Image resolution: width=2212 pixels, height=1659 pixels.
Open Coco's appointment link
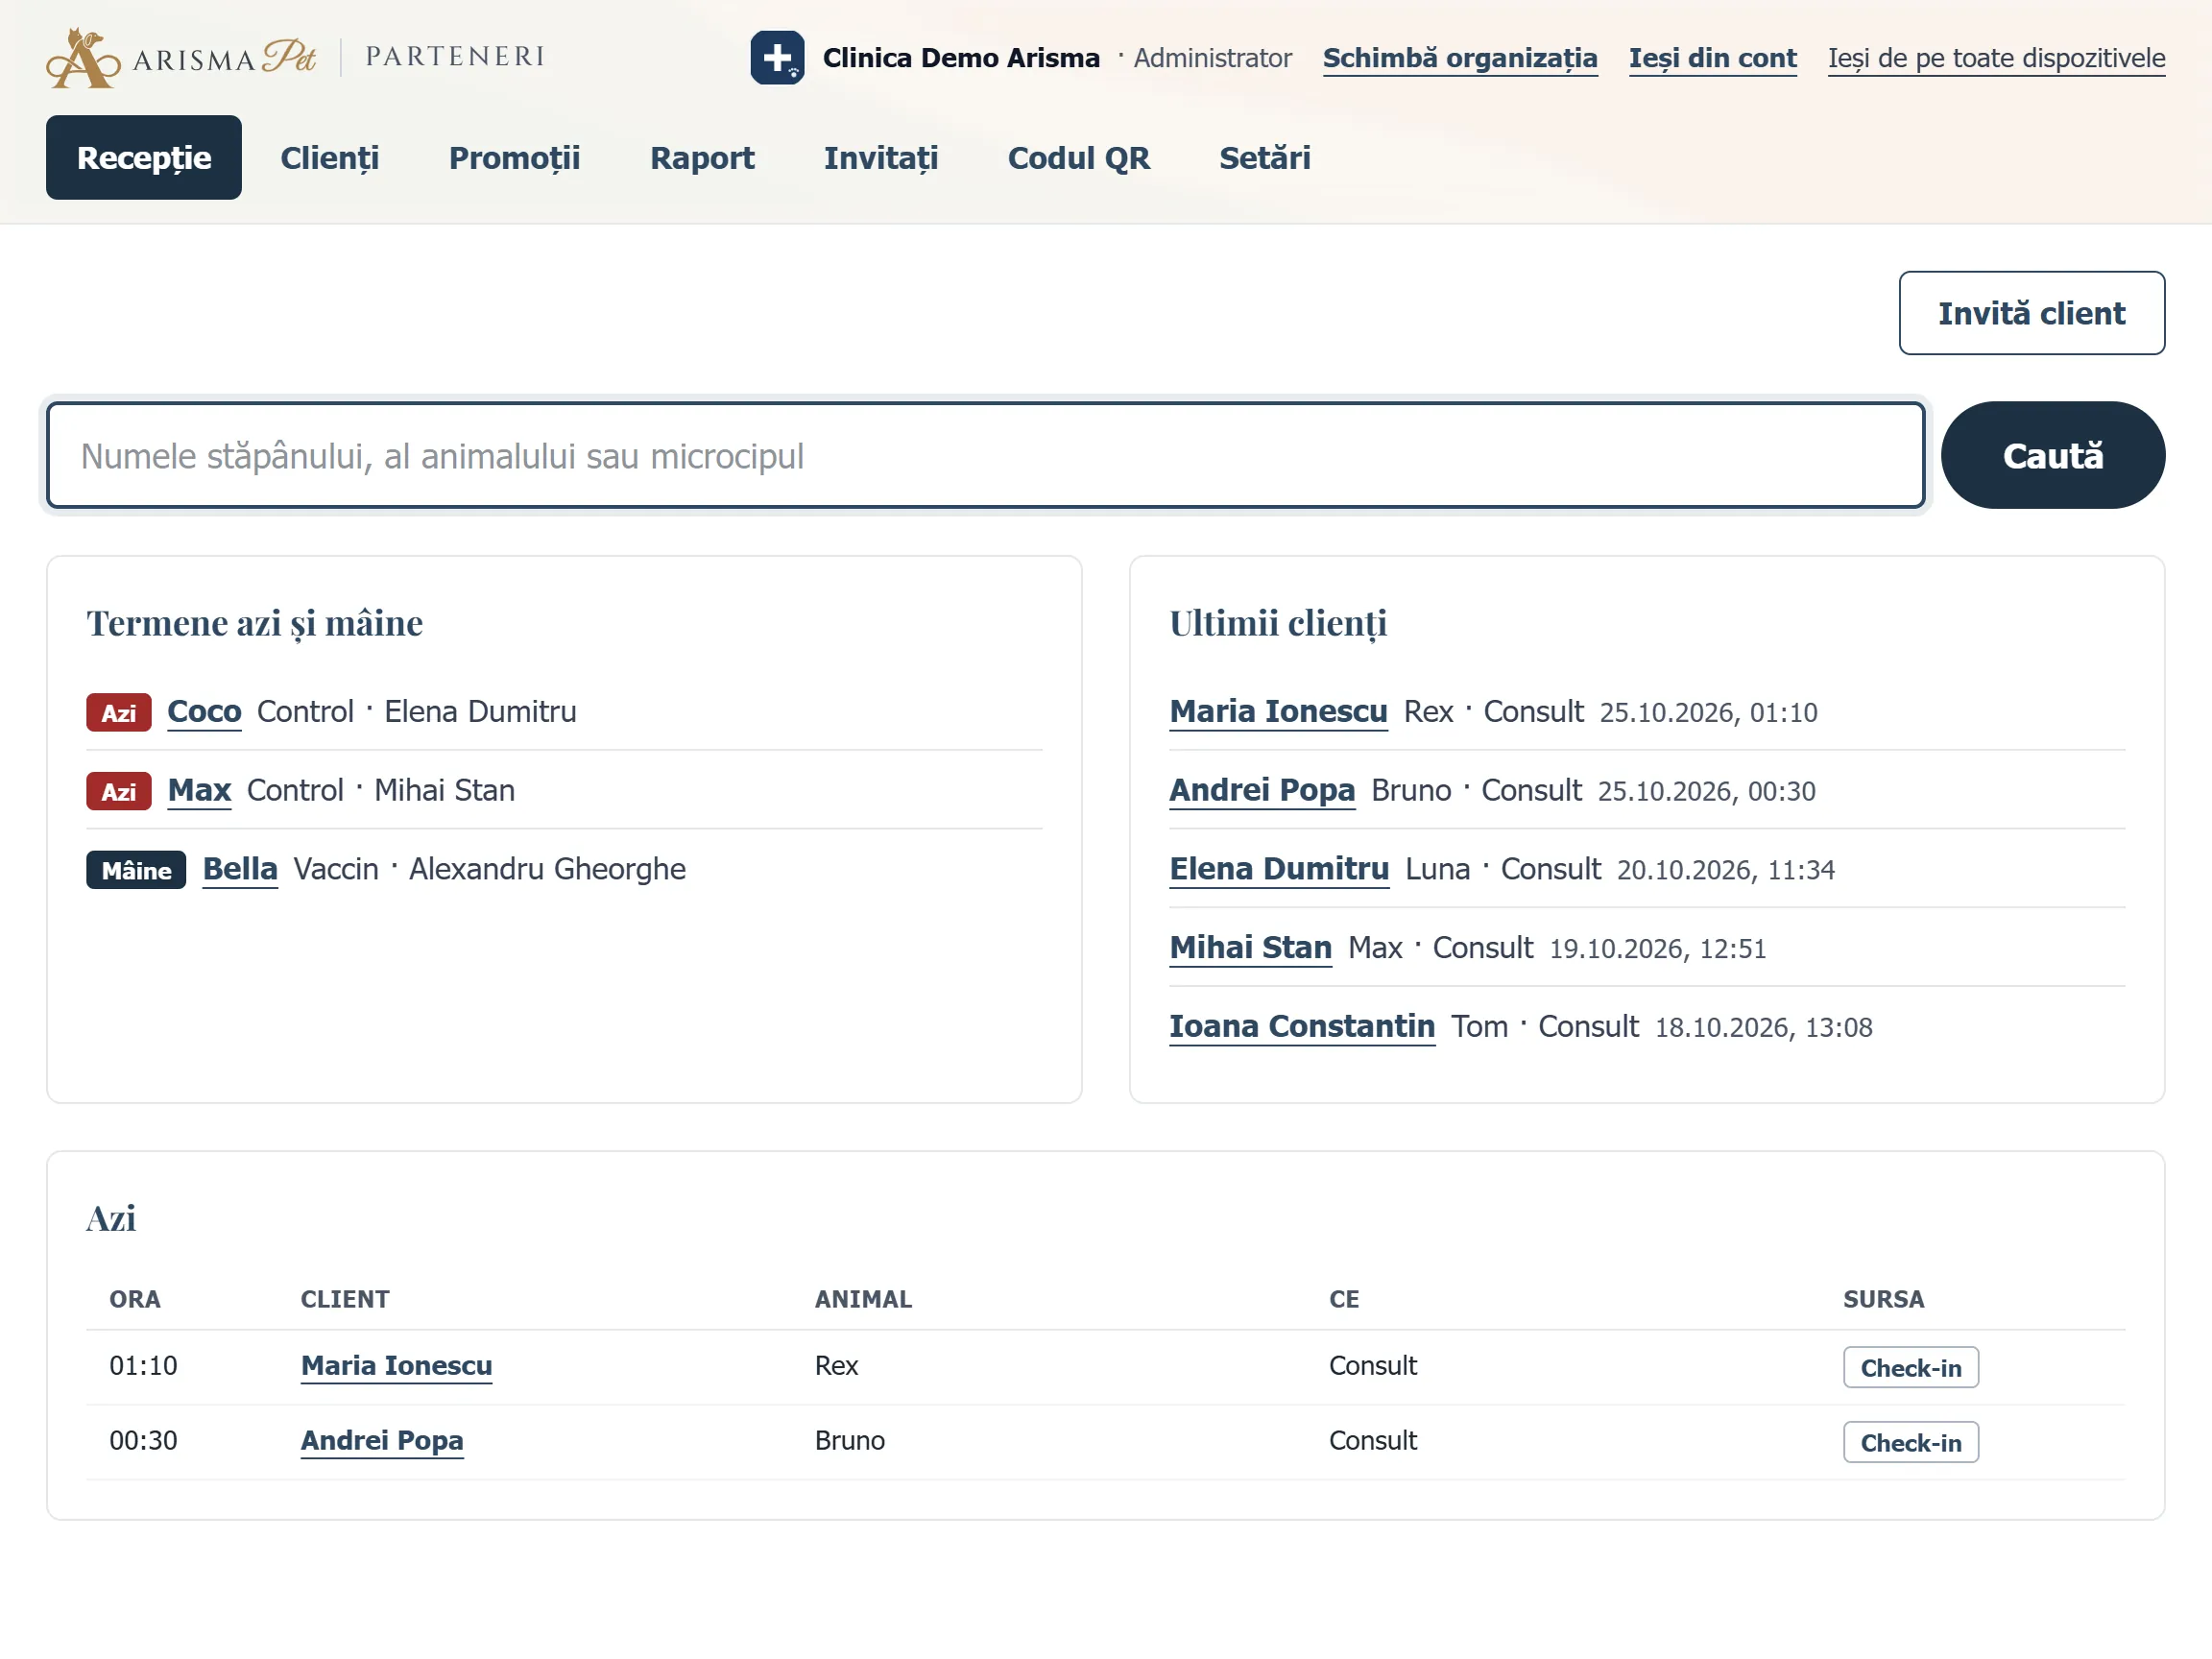(204, 711)
